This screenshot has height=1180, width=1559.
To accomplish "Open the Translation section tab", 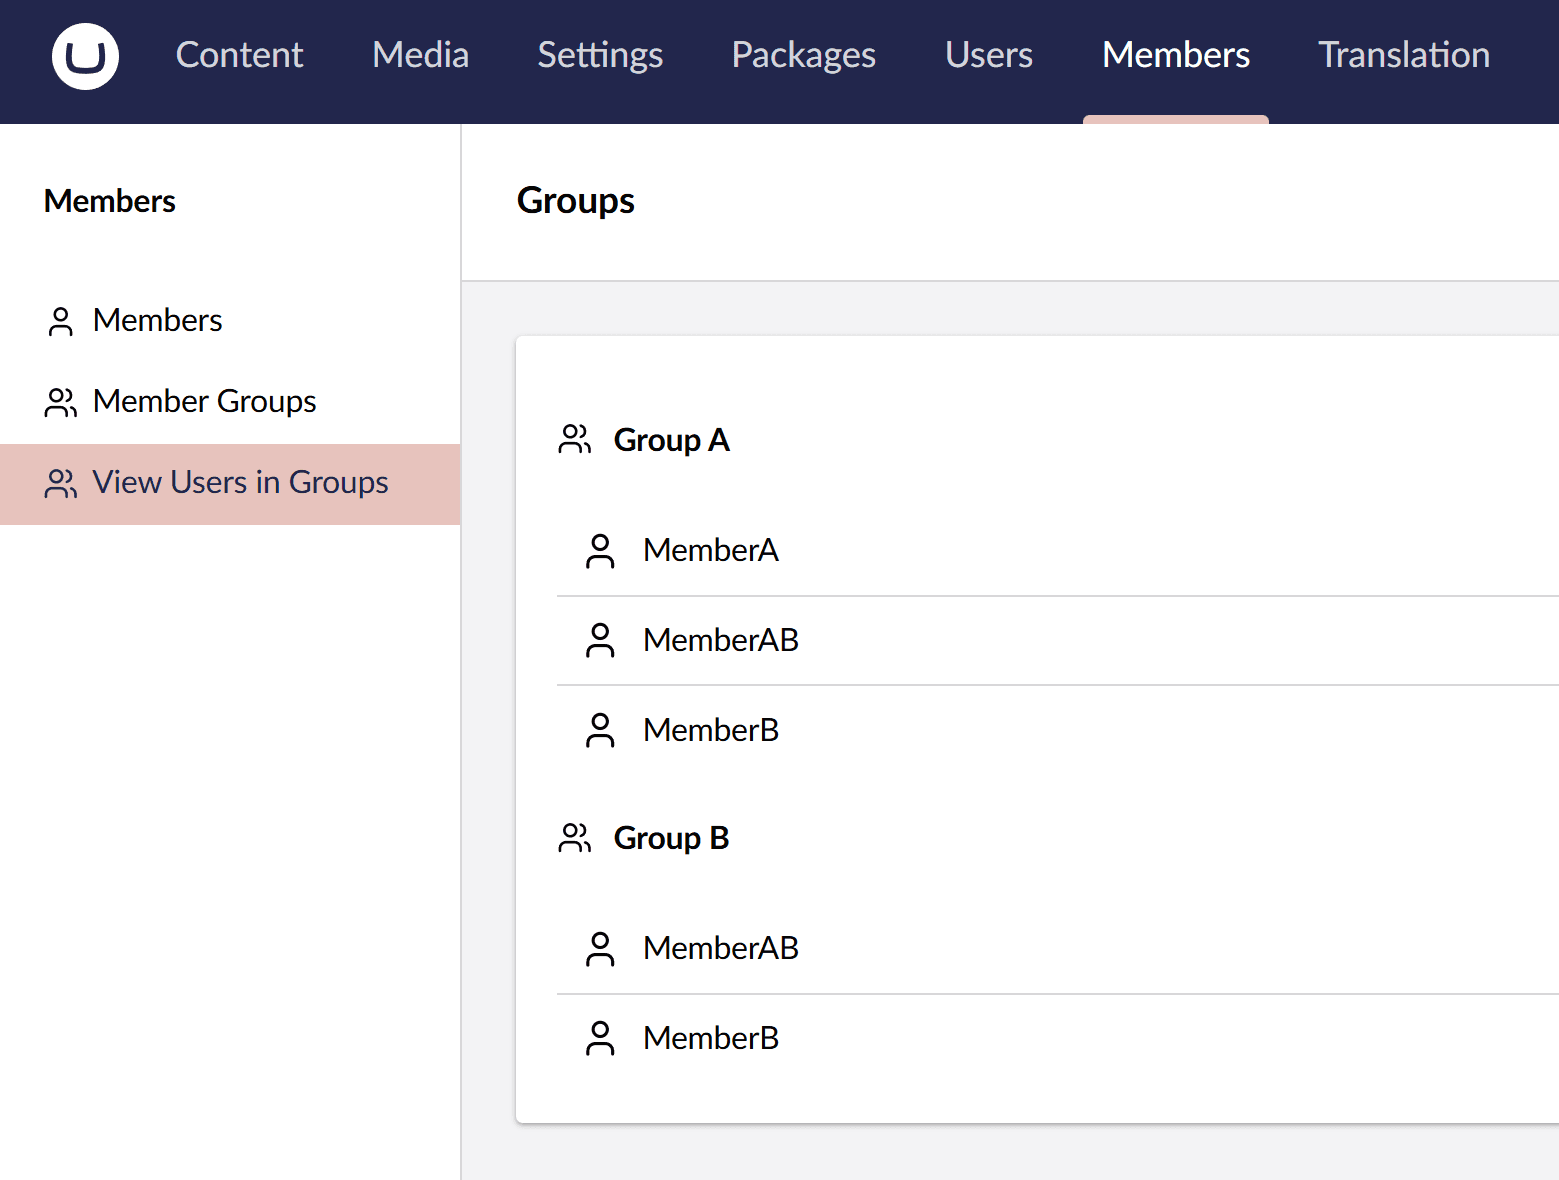I will [x=1403, y=55].
